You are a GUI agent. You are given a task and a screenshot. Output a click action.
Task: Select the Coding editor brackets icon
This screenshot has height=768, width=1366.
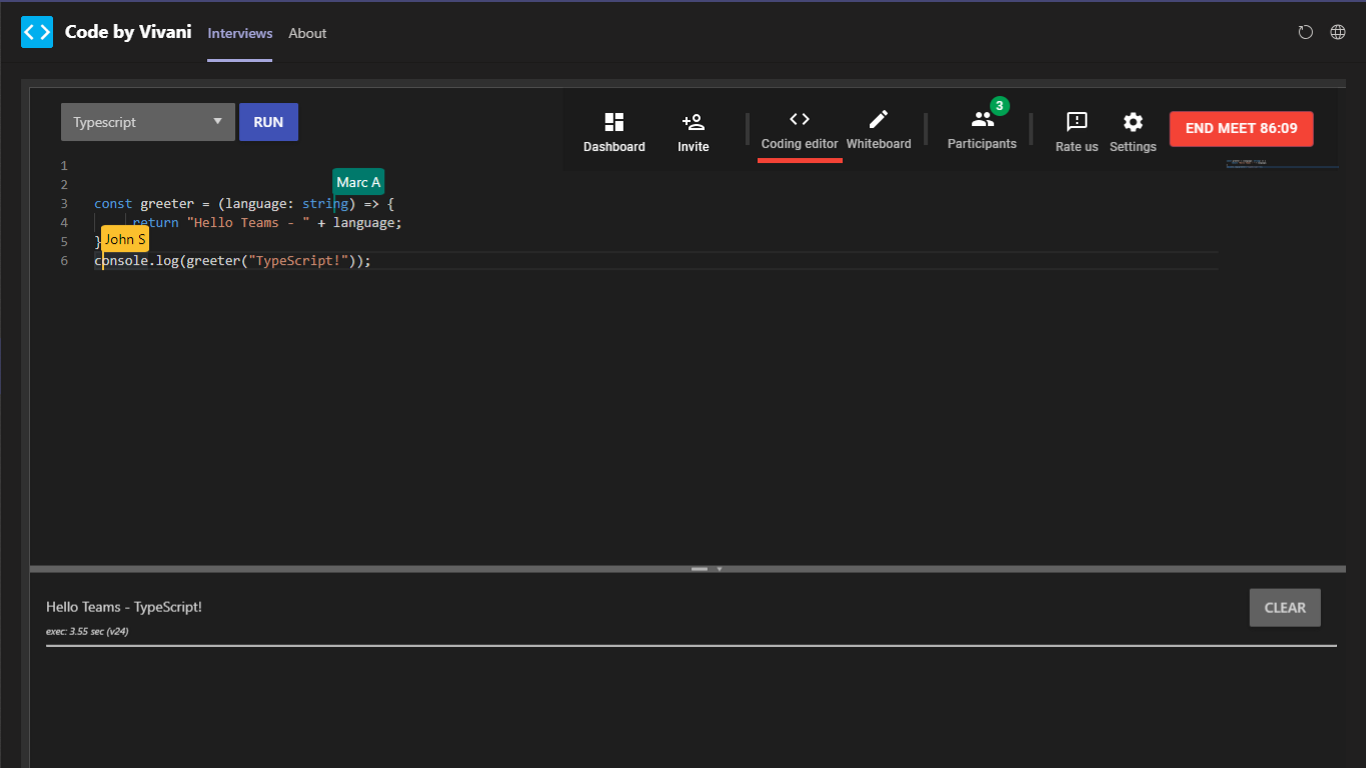[800, 119]
